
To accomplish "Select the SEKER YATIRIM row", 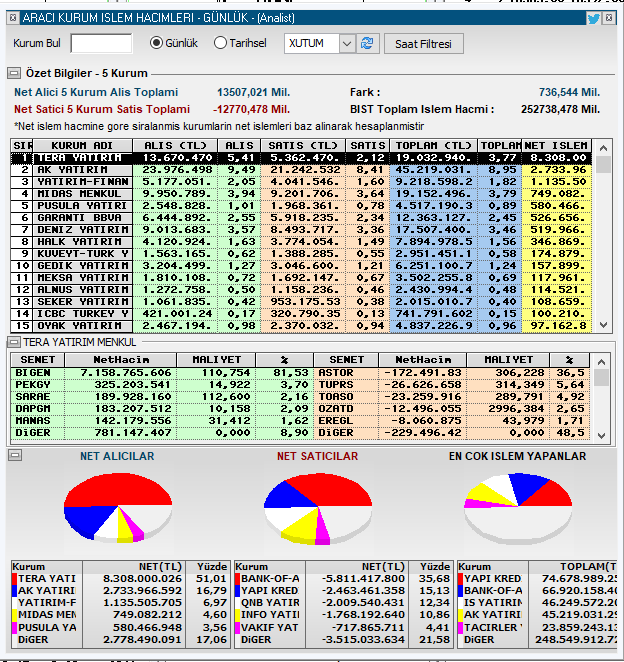I will (301, 302).
